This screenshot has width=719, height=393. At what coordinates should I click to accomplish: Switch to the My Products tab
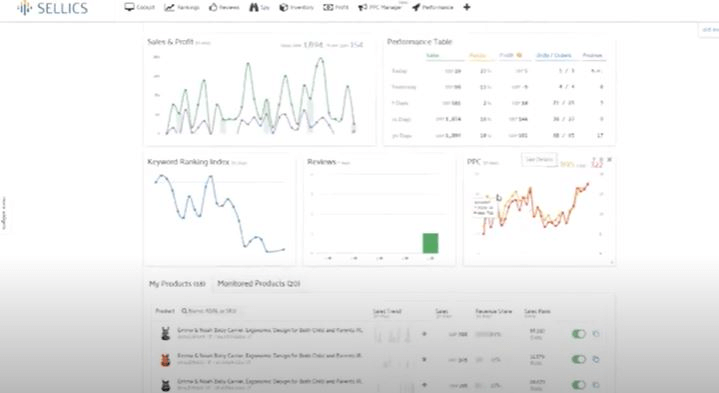point(177,284)
